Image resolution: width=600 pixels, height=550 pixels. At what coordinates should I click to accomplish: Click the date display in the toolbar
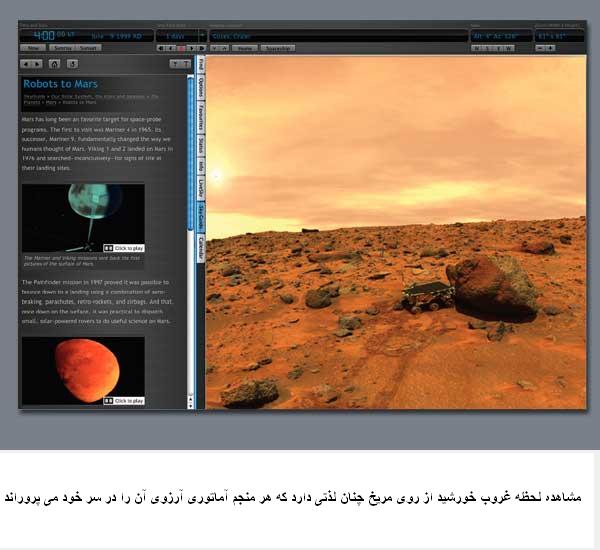click(117, 36)
